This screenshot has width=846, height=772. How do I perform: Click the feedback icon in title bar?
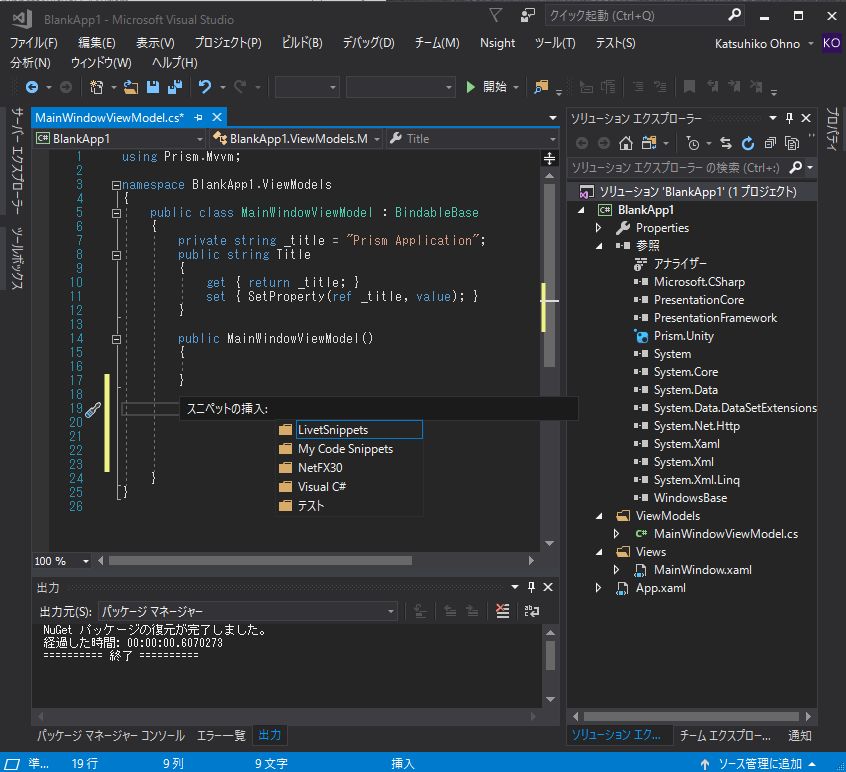click(527, 16)
